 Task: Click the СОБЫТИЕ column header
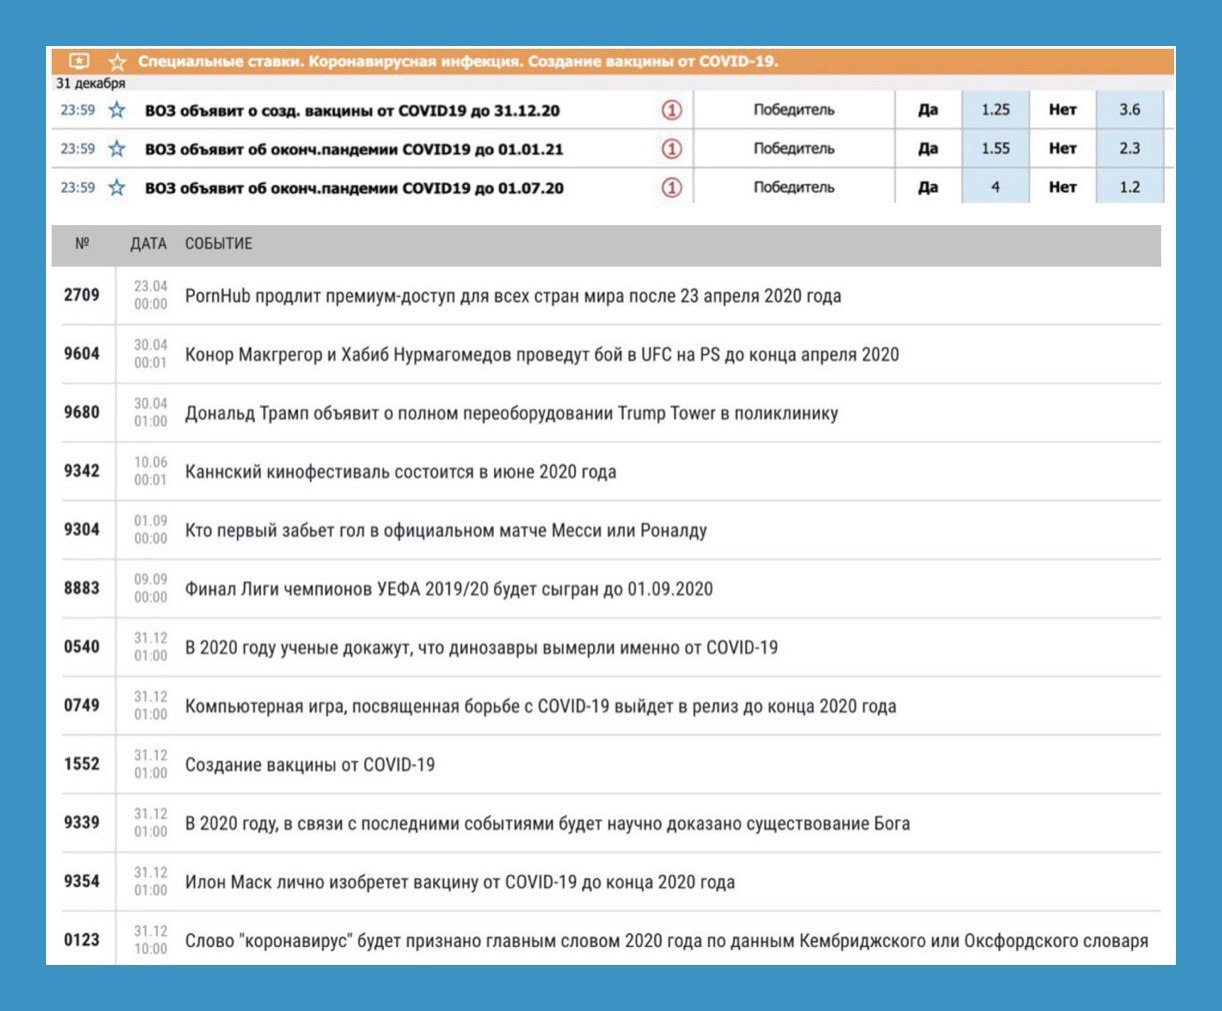coord(219,243)
